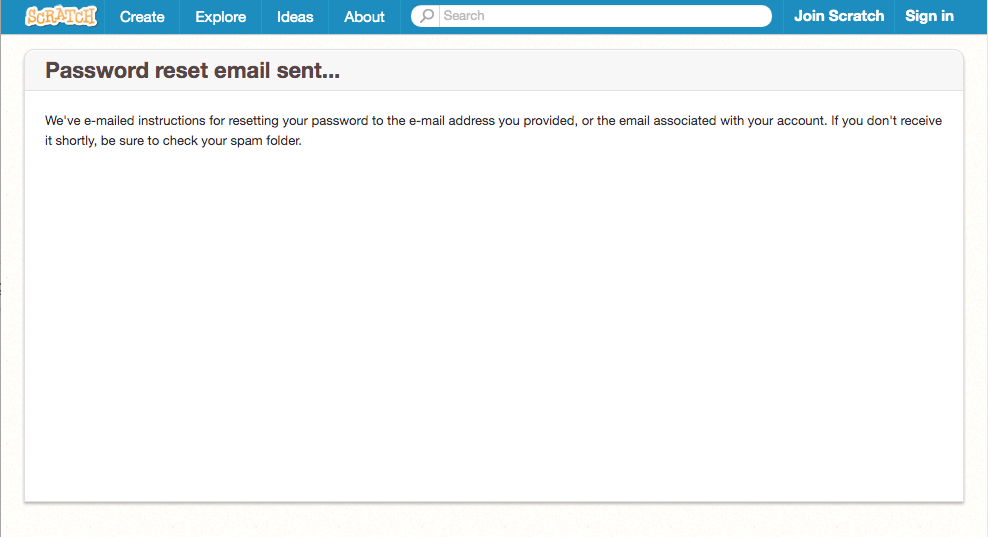
Task: Visit the About page
Action: pyautogui.click(x=364, y=17)
